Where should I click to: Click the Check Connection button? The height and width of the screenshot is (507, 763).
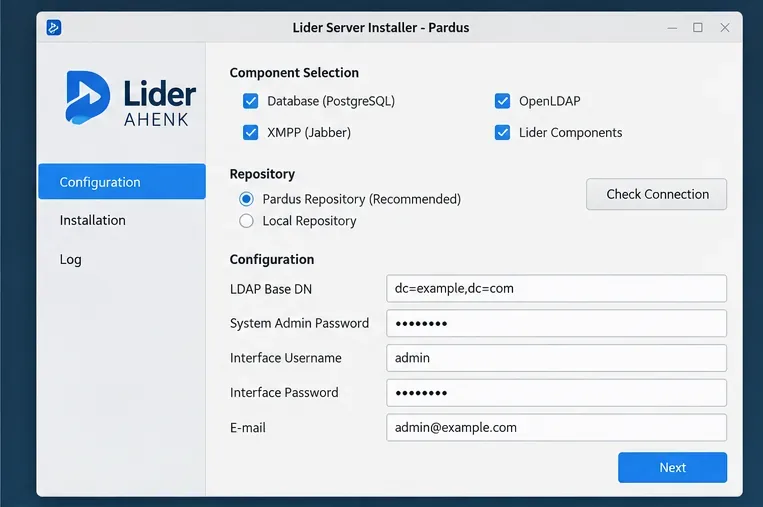click(656, 194)
